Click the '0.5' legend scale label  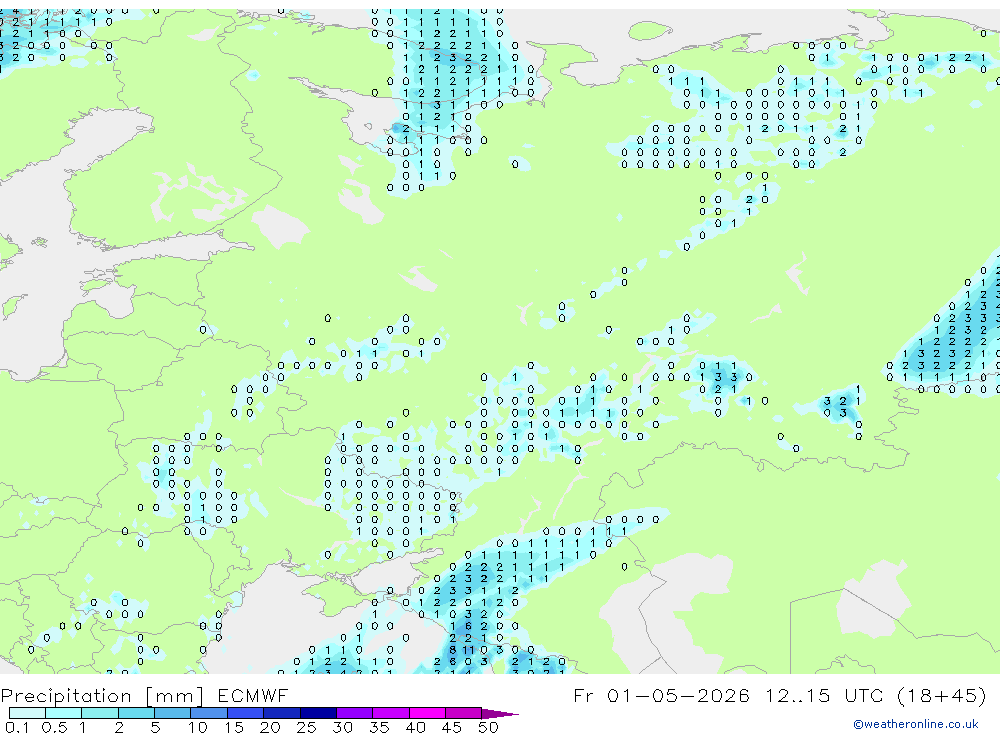(54, 727)
